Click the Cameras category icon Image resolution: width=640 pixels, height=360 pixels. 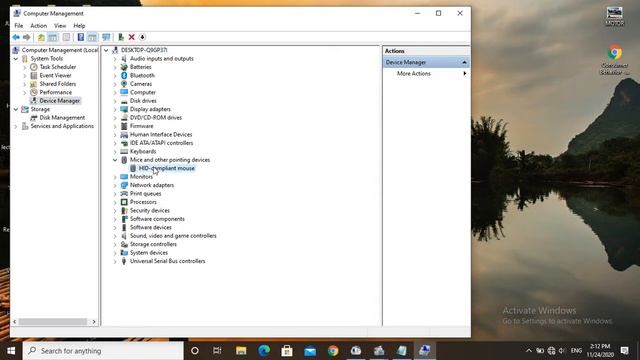[124, 84]
